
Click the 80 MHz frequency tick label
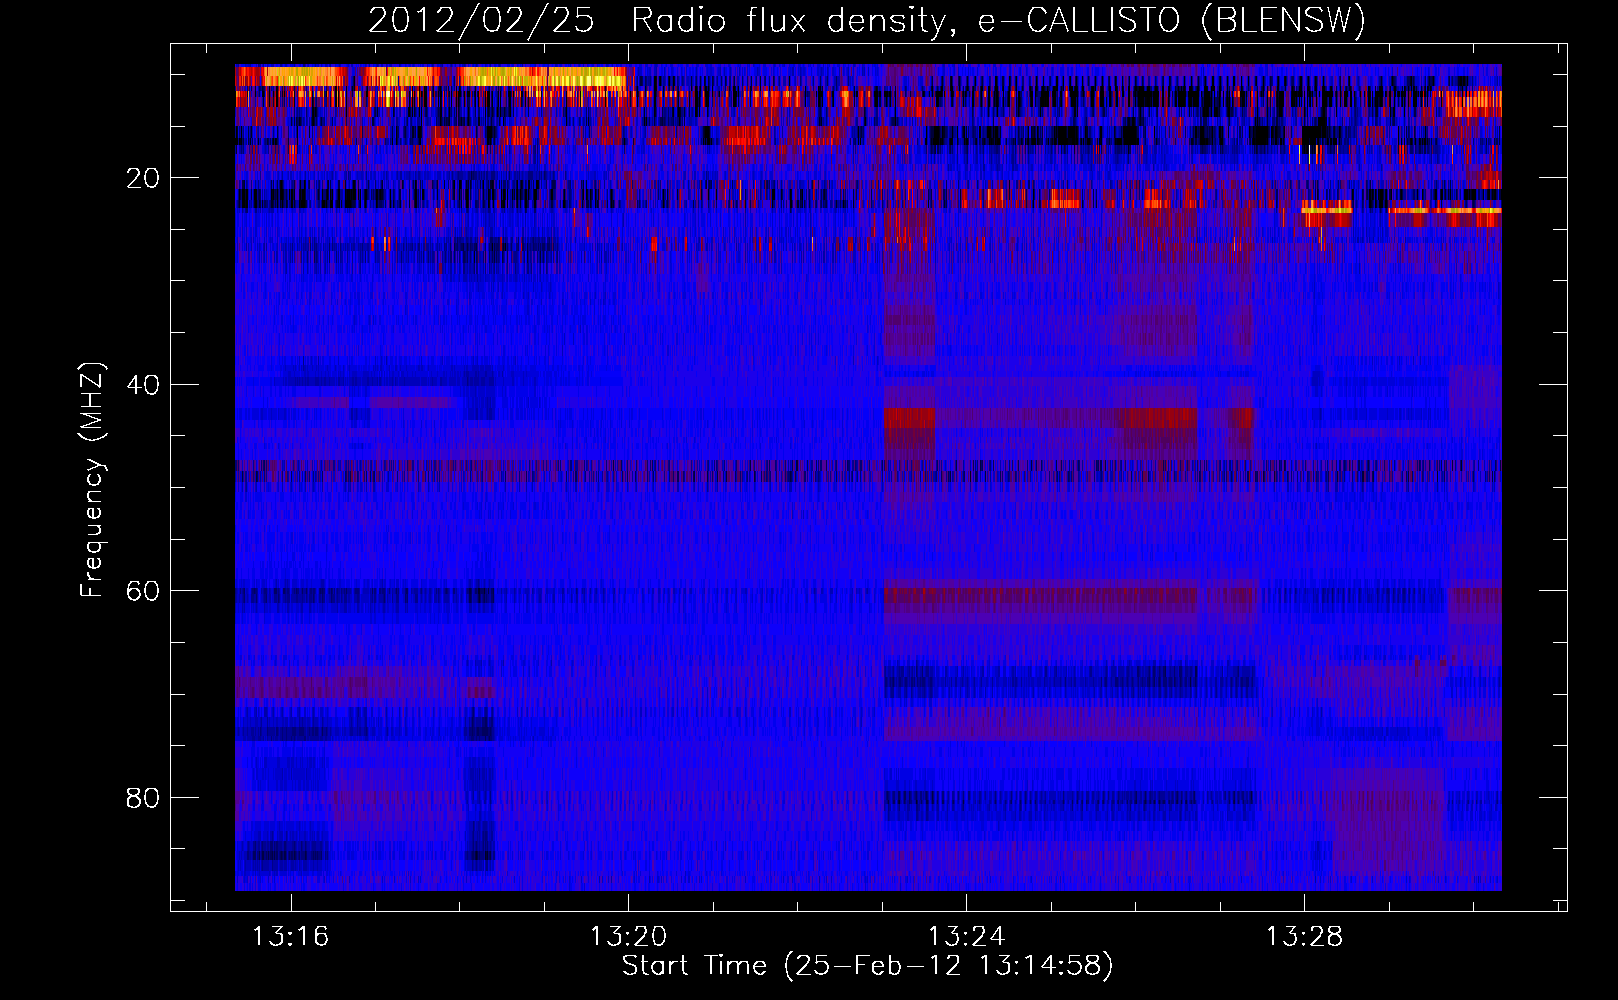(x=143, y=798)
